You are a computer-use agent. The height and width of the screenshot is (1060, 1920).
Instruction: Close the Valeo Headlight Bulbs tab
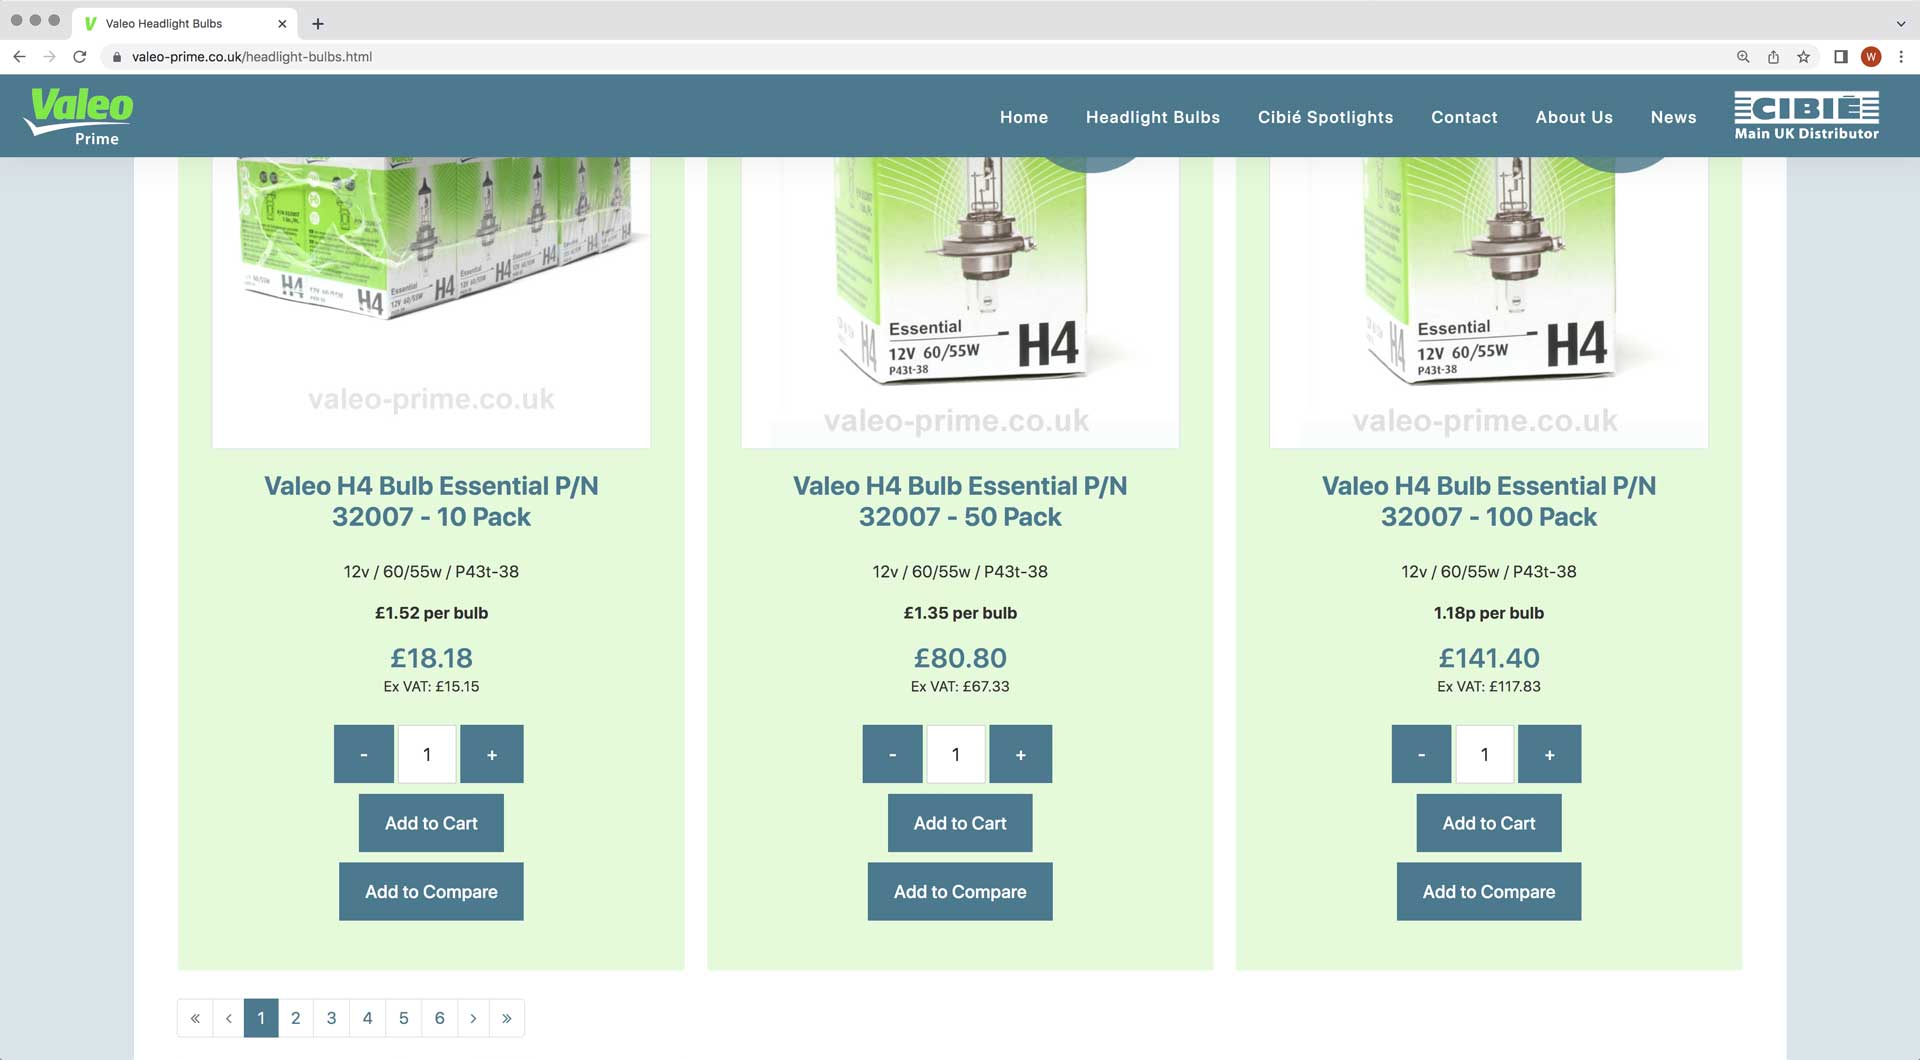click(x=282, y=23)
